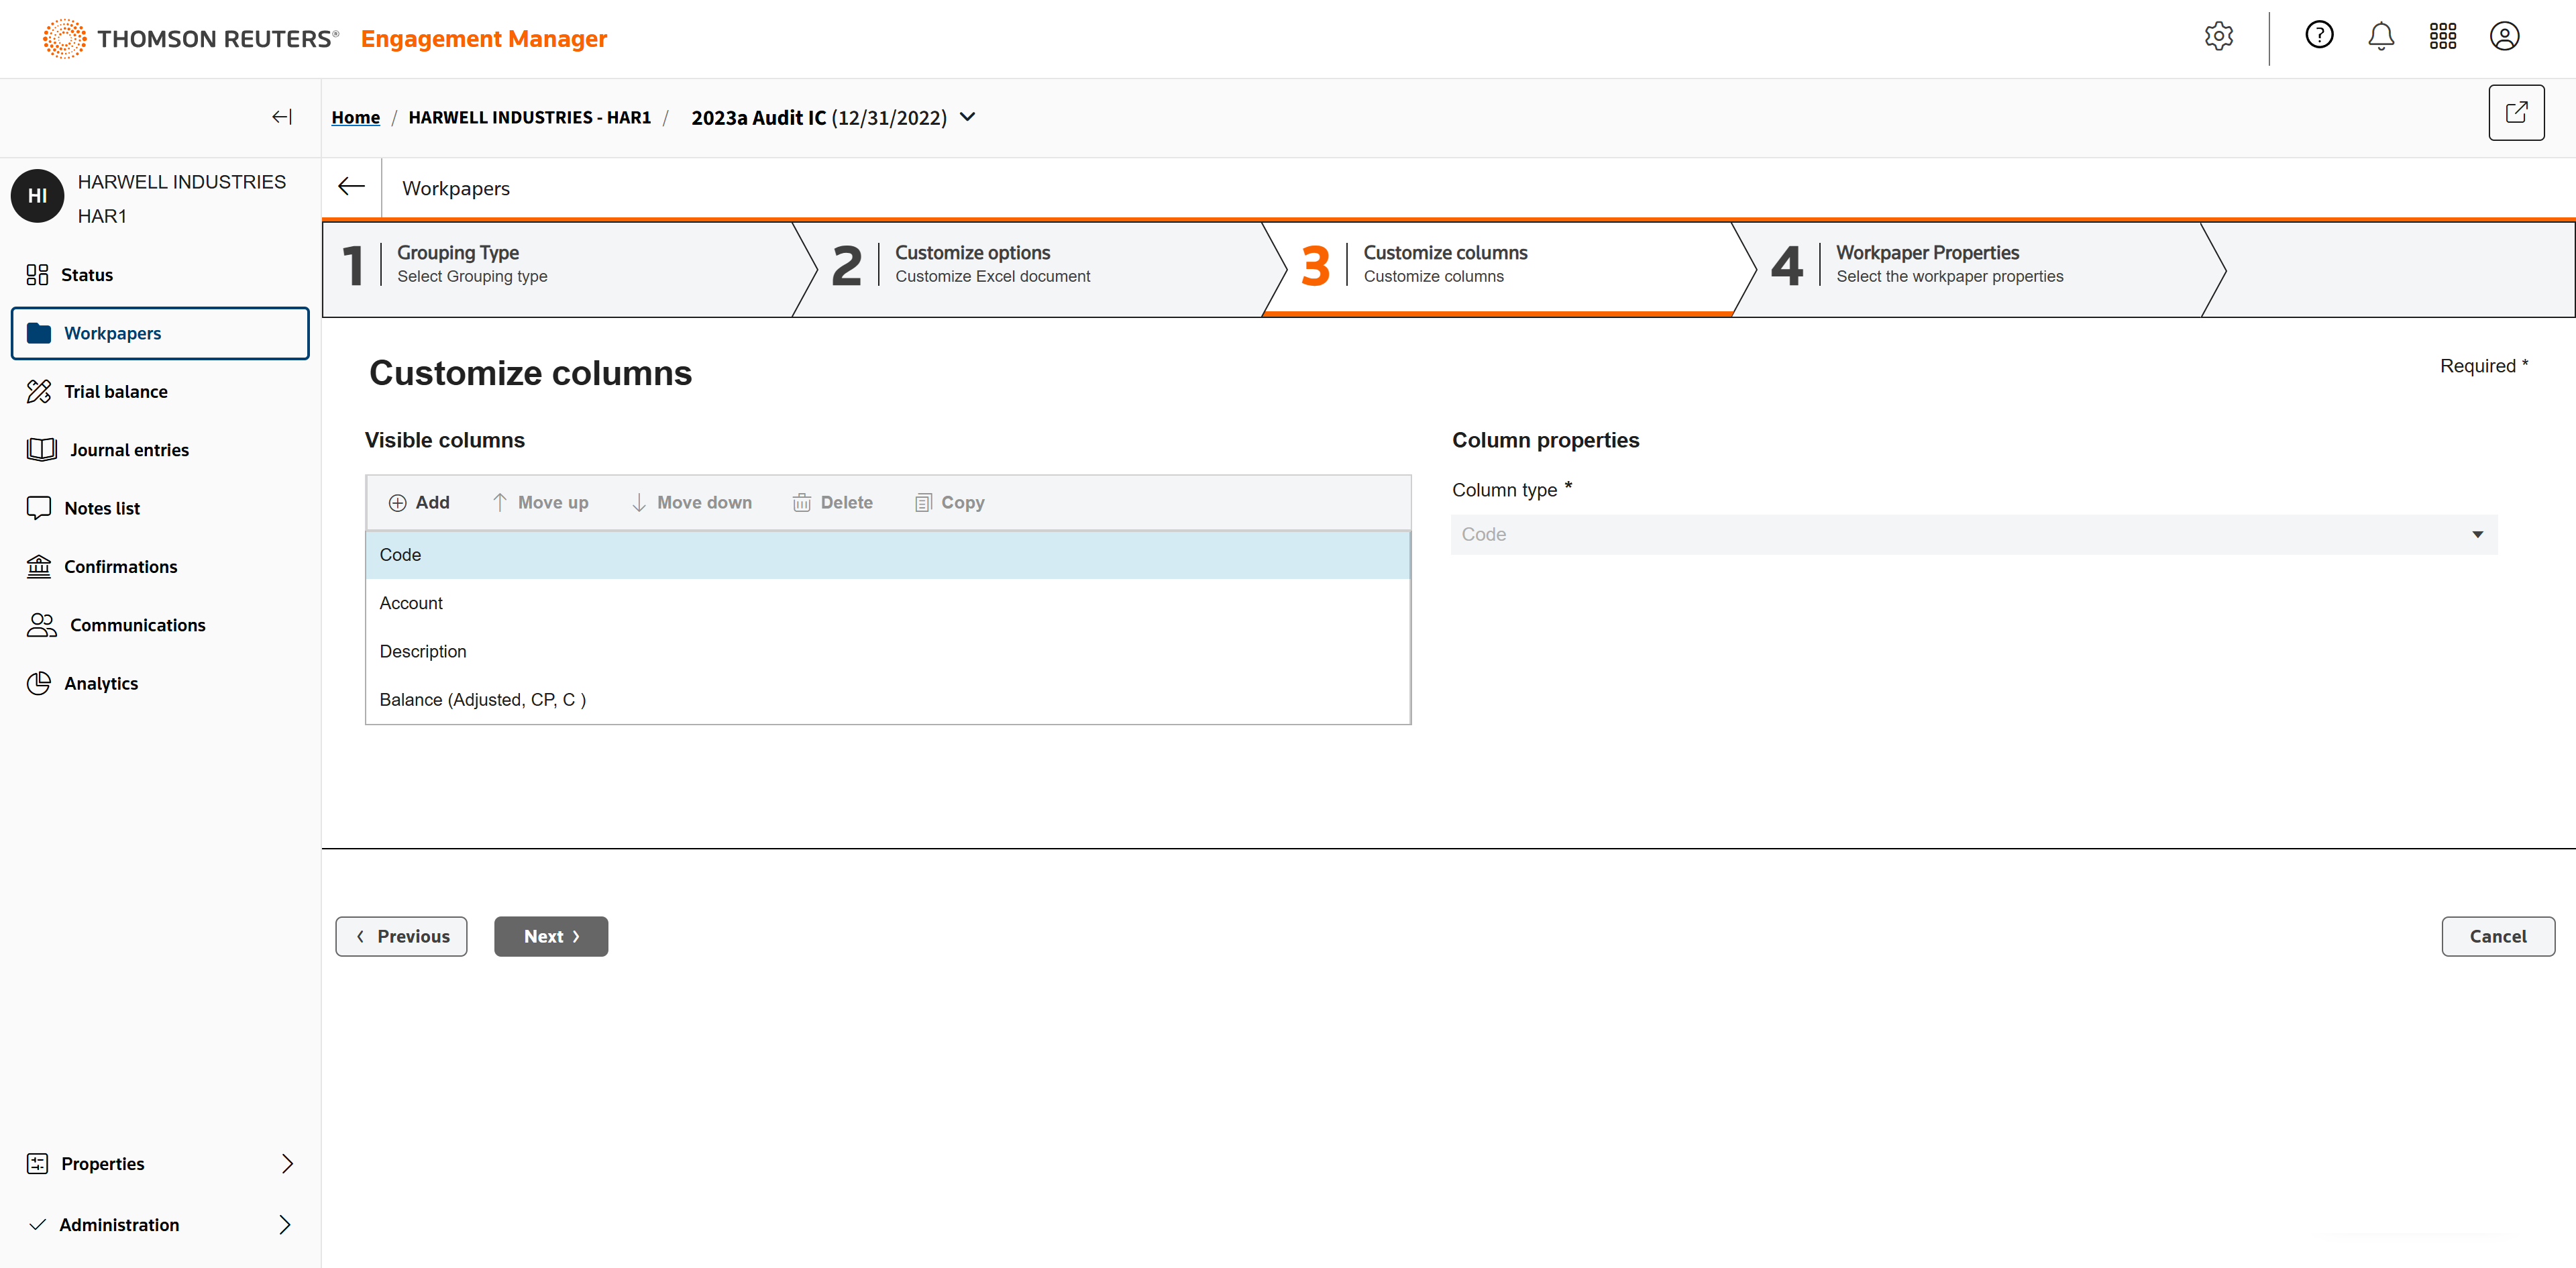Click the open-in-new-window icon
The image size is (2576, 1268).
point(2516,113)
